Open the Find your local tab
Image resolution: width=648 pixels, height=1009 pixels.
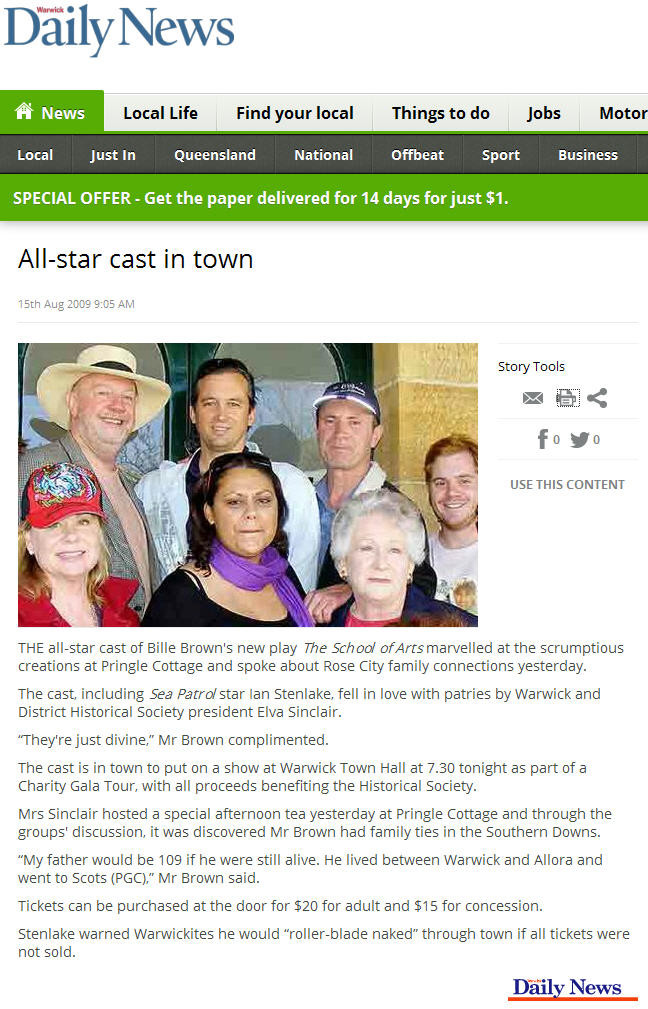coord(295,113)
